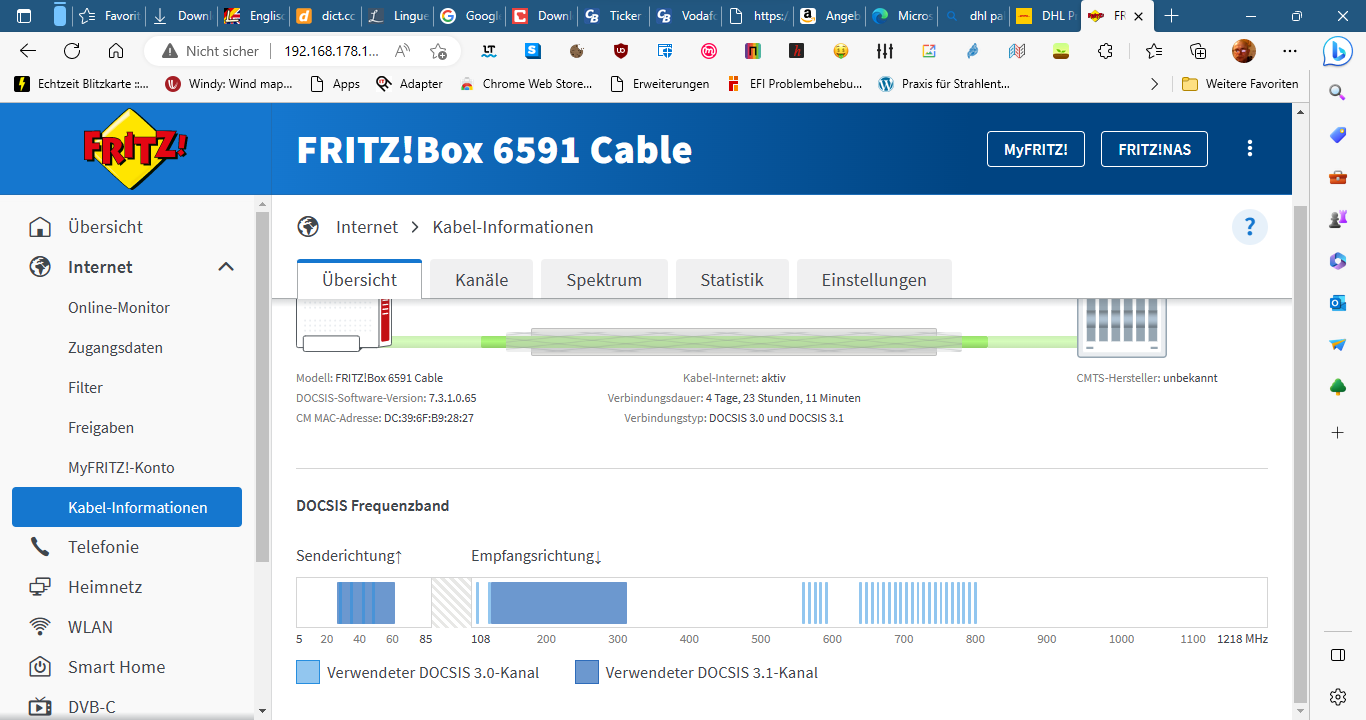1366x720 pixels.
Task: Open the sidebar Tools briefcase icon
Action: tap(1338, 177)
